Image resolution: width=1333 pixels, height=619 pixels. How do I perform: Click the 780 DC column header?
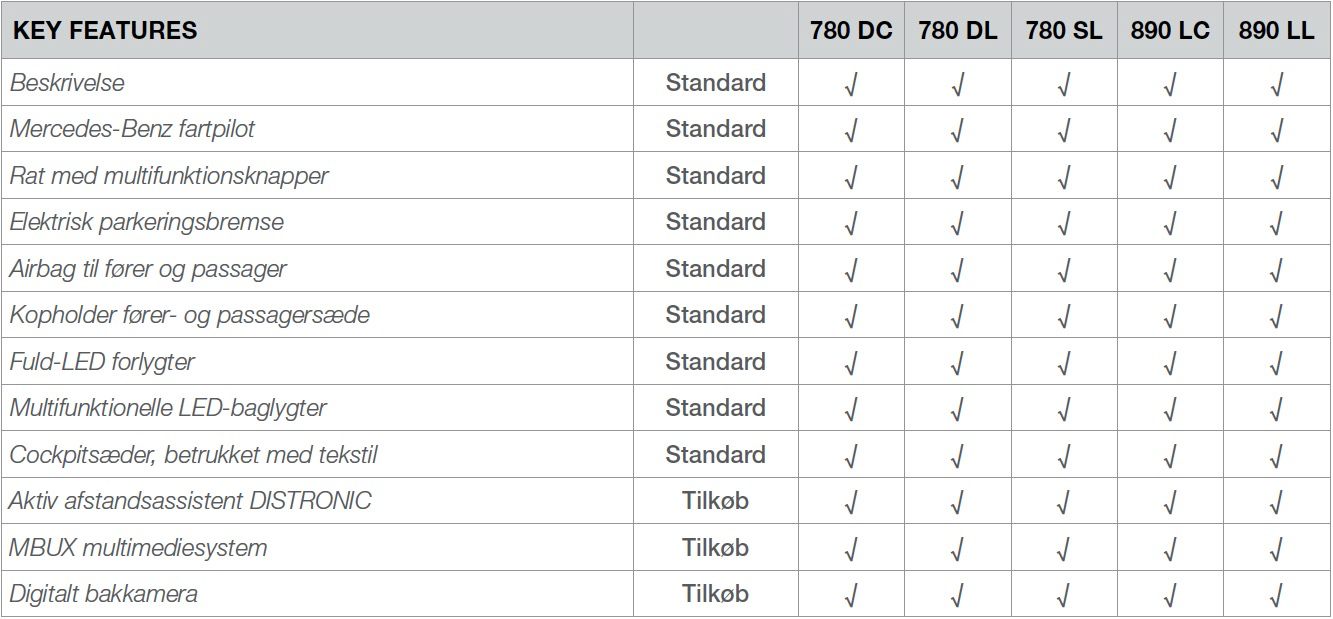click(x=851, y=31)
